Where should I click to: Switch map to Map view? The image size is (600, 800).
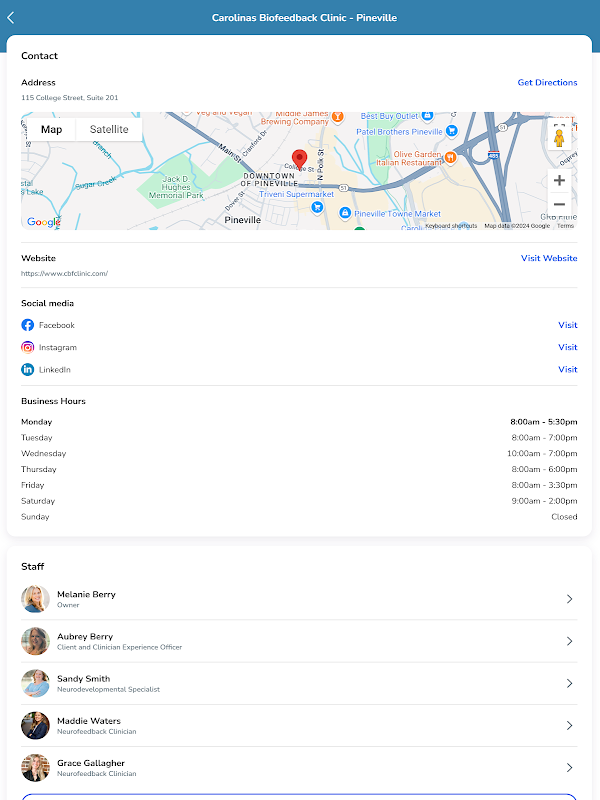pos(52,130)
